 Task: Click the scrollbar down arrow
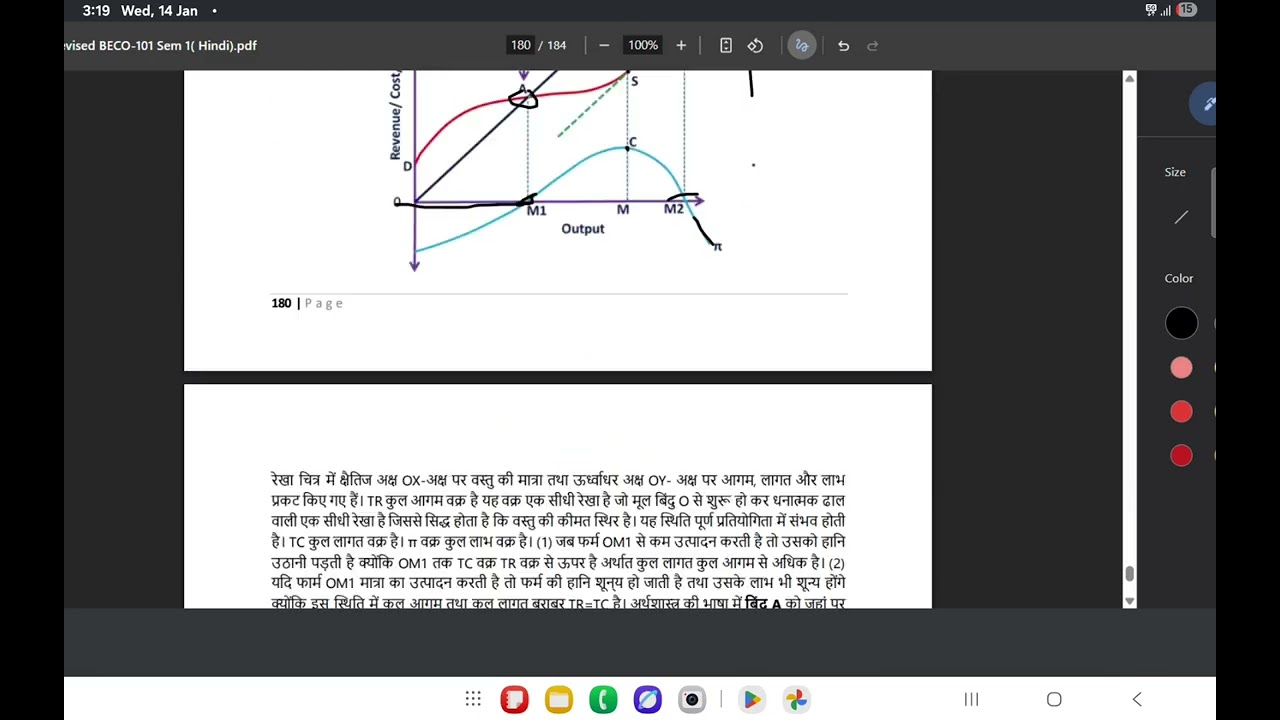tap(1130, 601)
